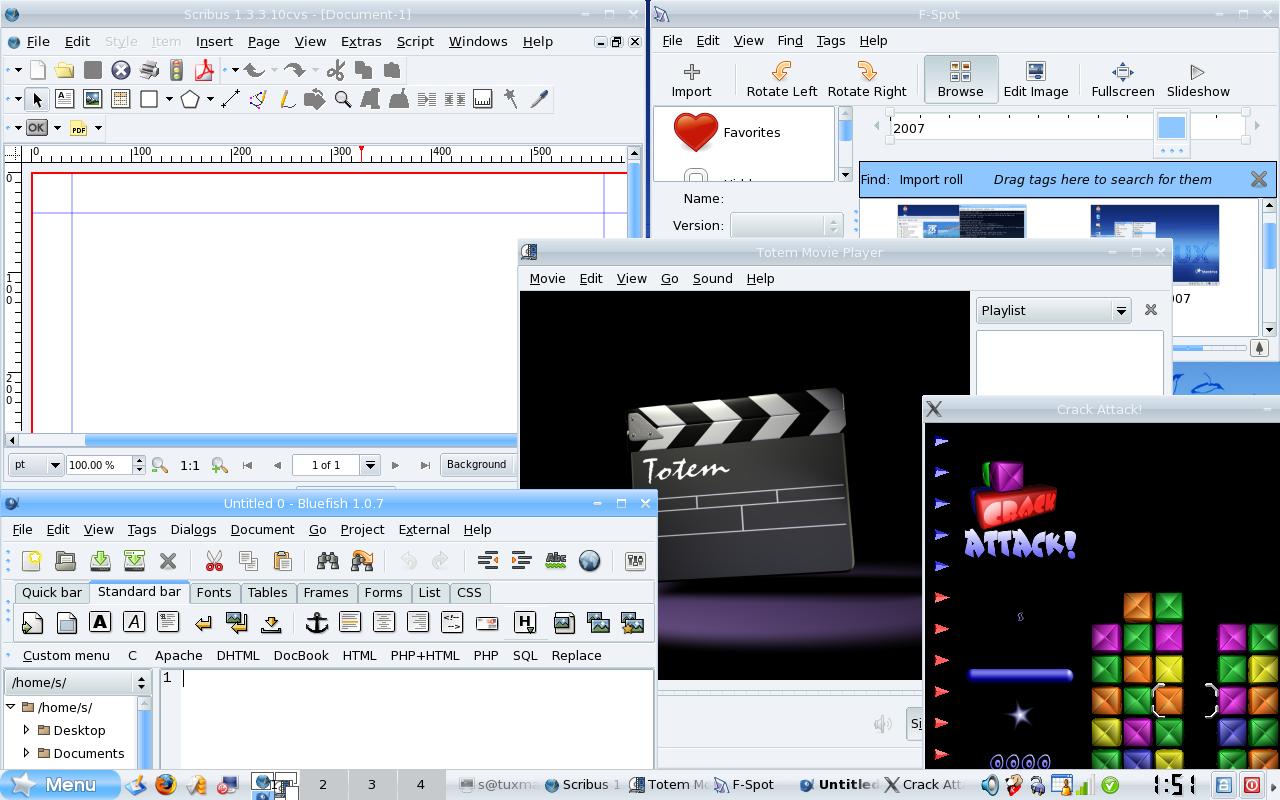Screen dimensions: 1280x800
Task: Launch Firefox from the taskbar
Action: (165, 785)
